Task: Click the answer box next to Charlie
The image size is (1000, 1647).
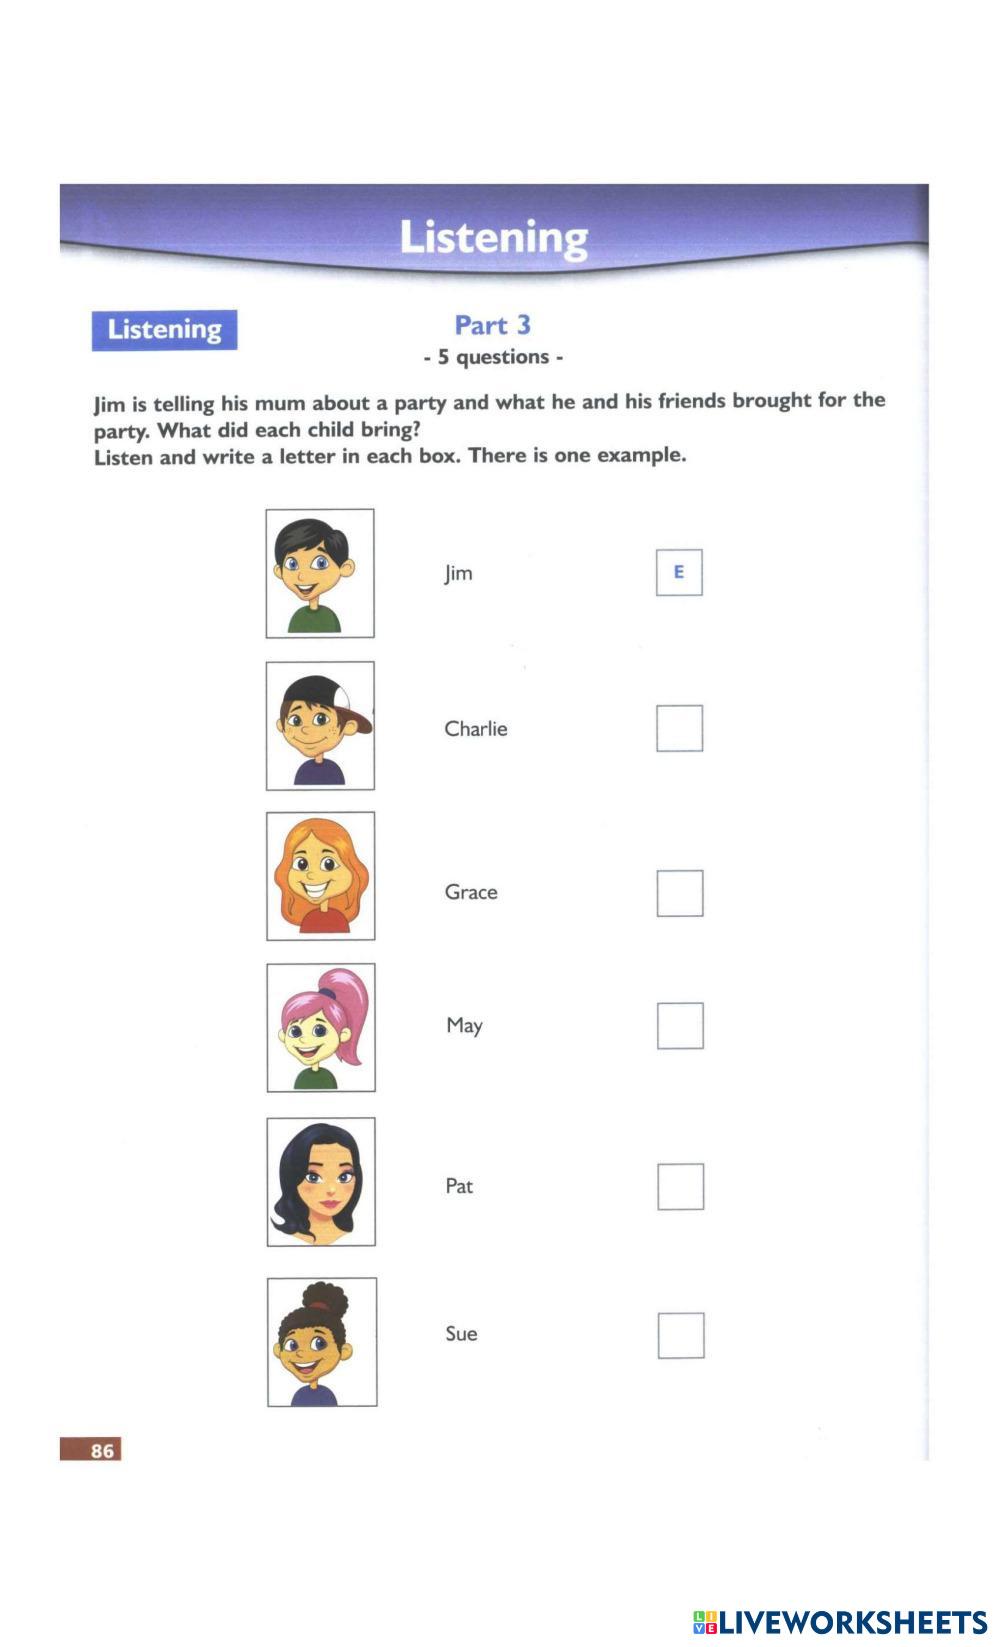Action: point(679,728)
